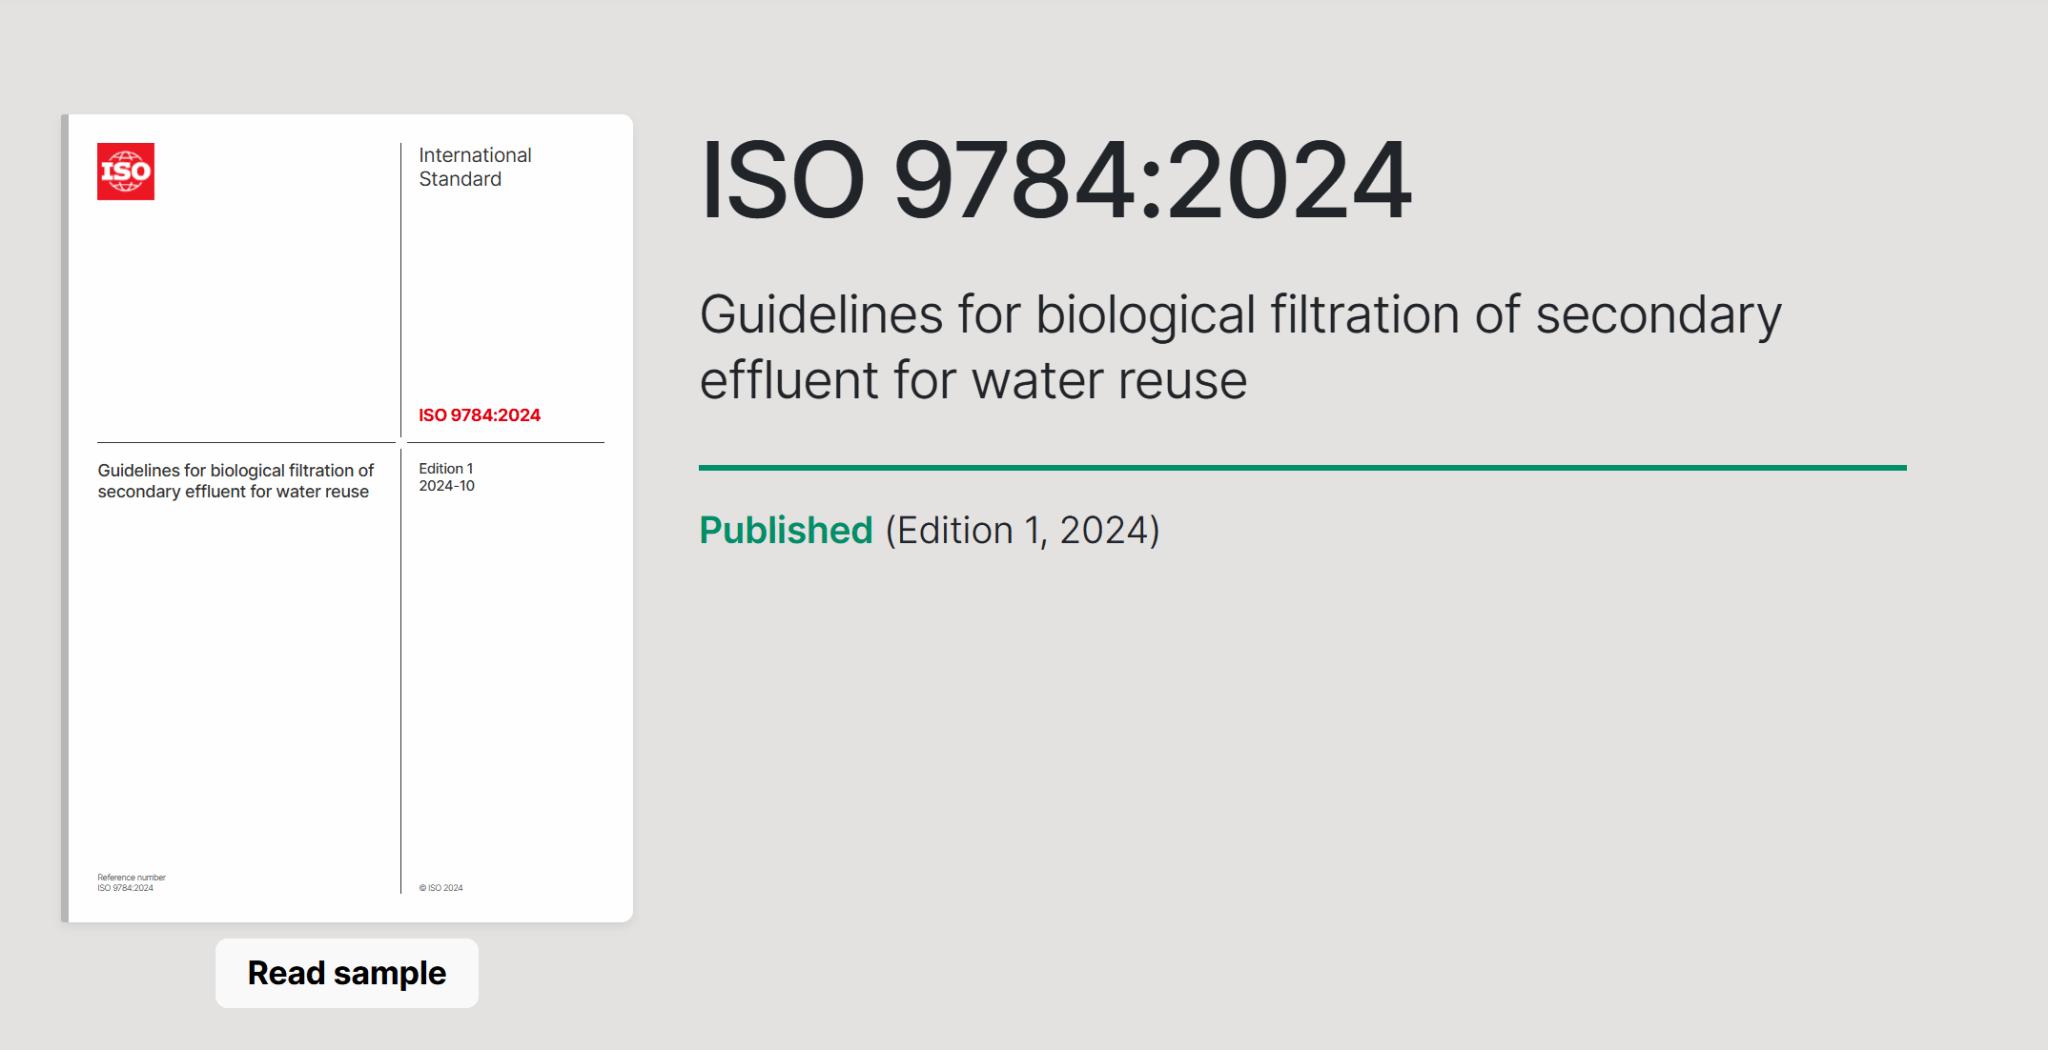Viewport: 2048px width, 1050px height.
Task: Click the (Edition 1, 2024) text beside Published
Action: 1022,530
